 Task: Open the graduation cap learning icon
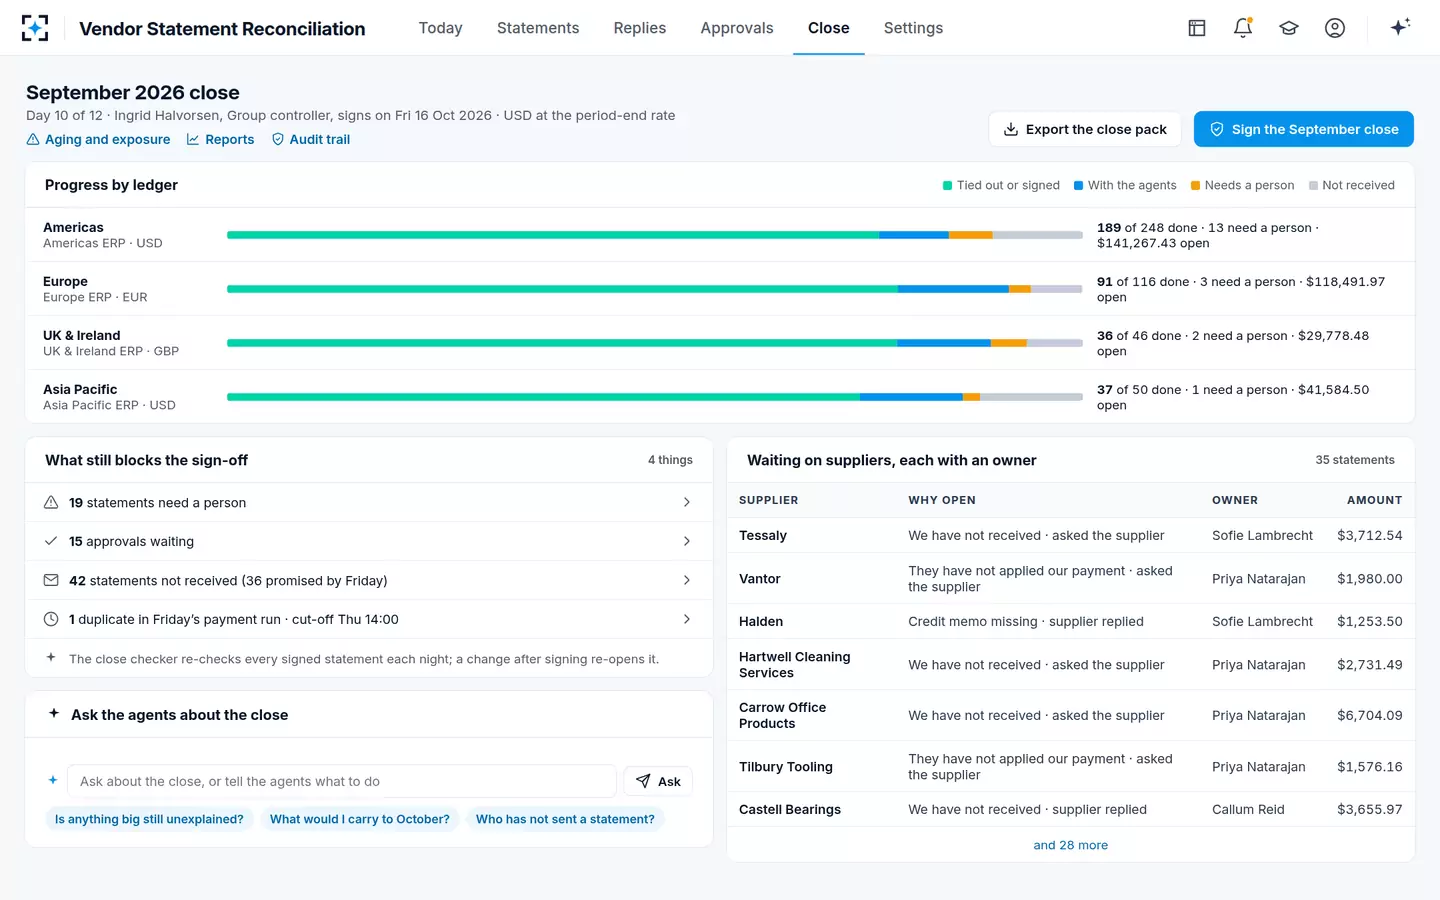[x=1289, y=28]
